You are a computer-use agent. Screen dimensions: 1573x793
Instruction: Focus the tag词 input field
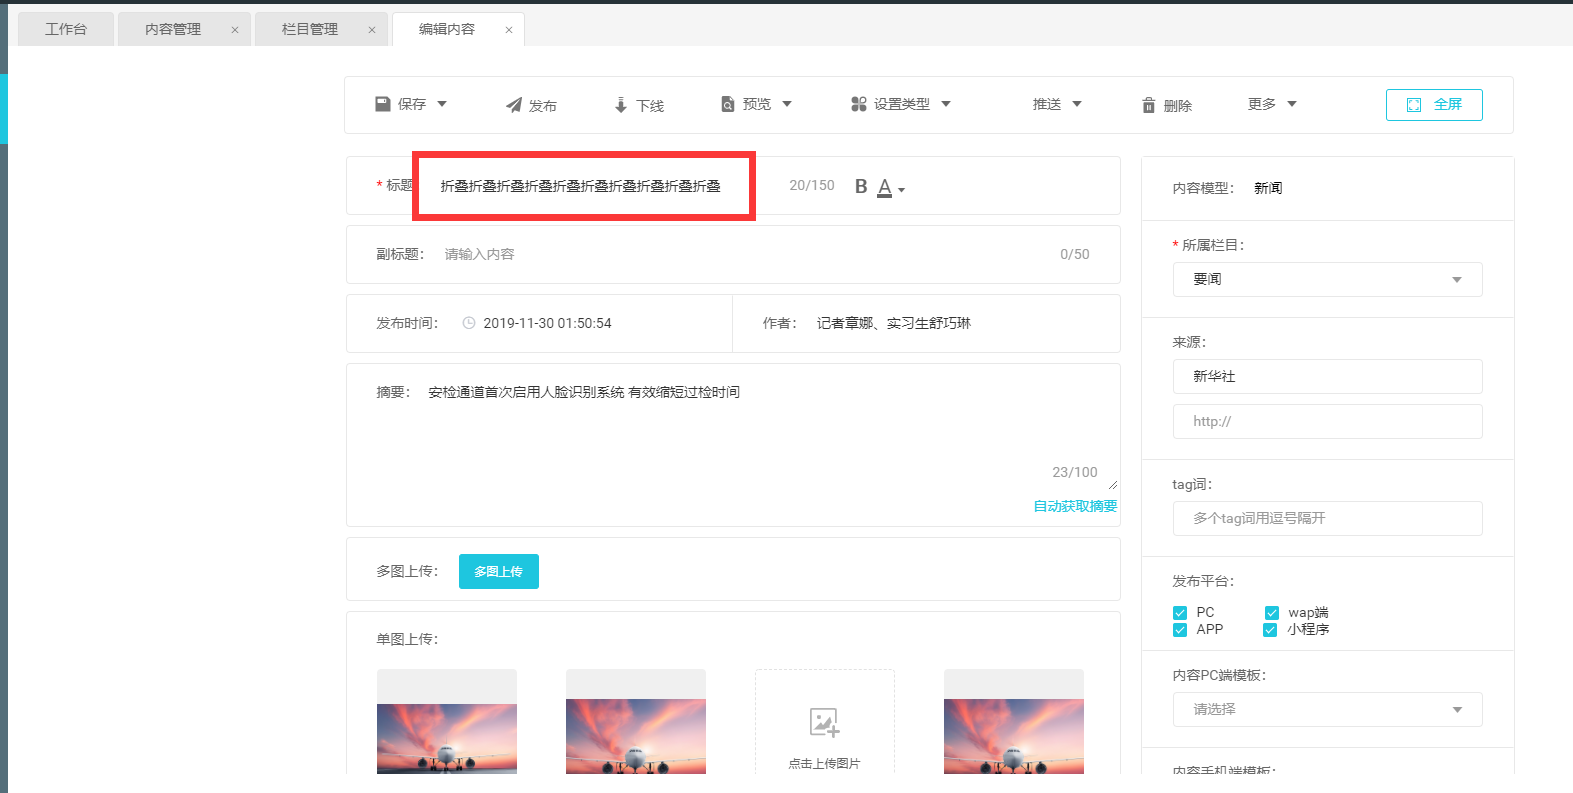pos(1327,518)
